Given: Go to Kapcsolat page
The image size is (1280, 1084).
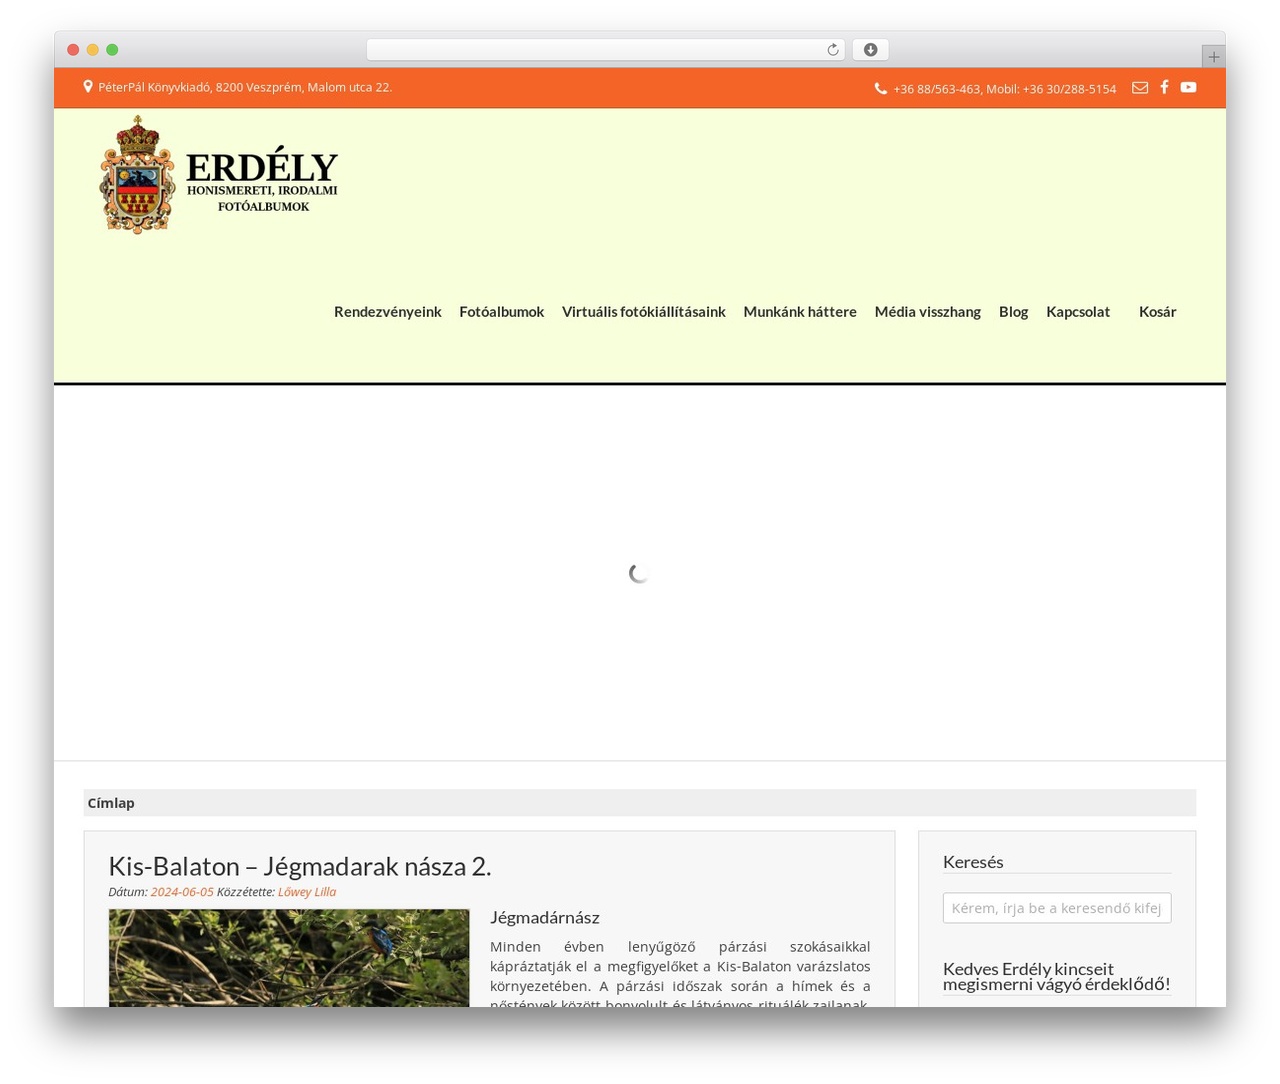Looking at the screenshot, I should tap(1078, 311).
